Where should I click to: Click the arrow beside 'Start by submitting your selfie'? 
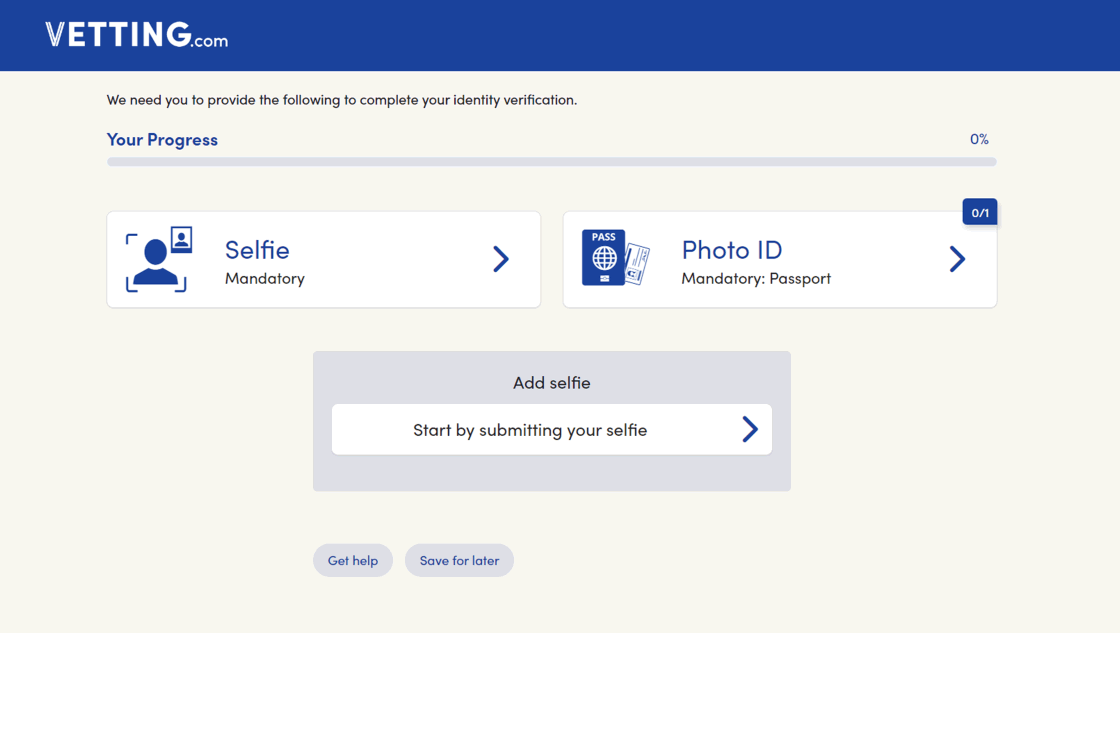point(749,429)
